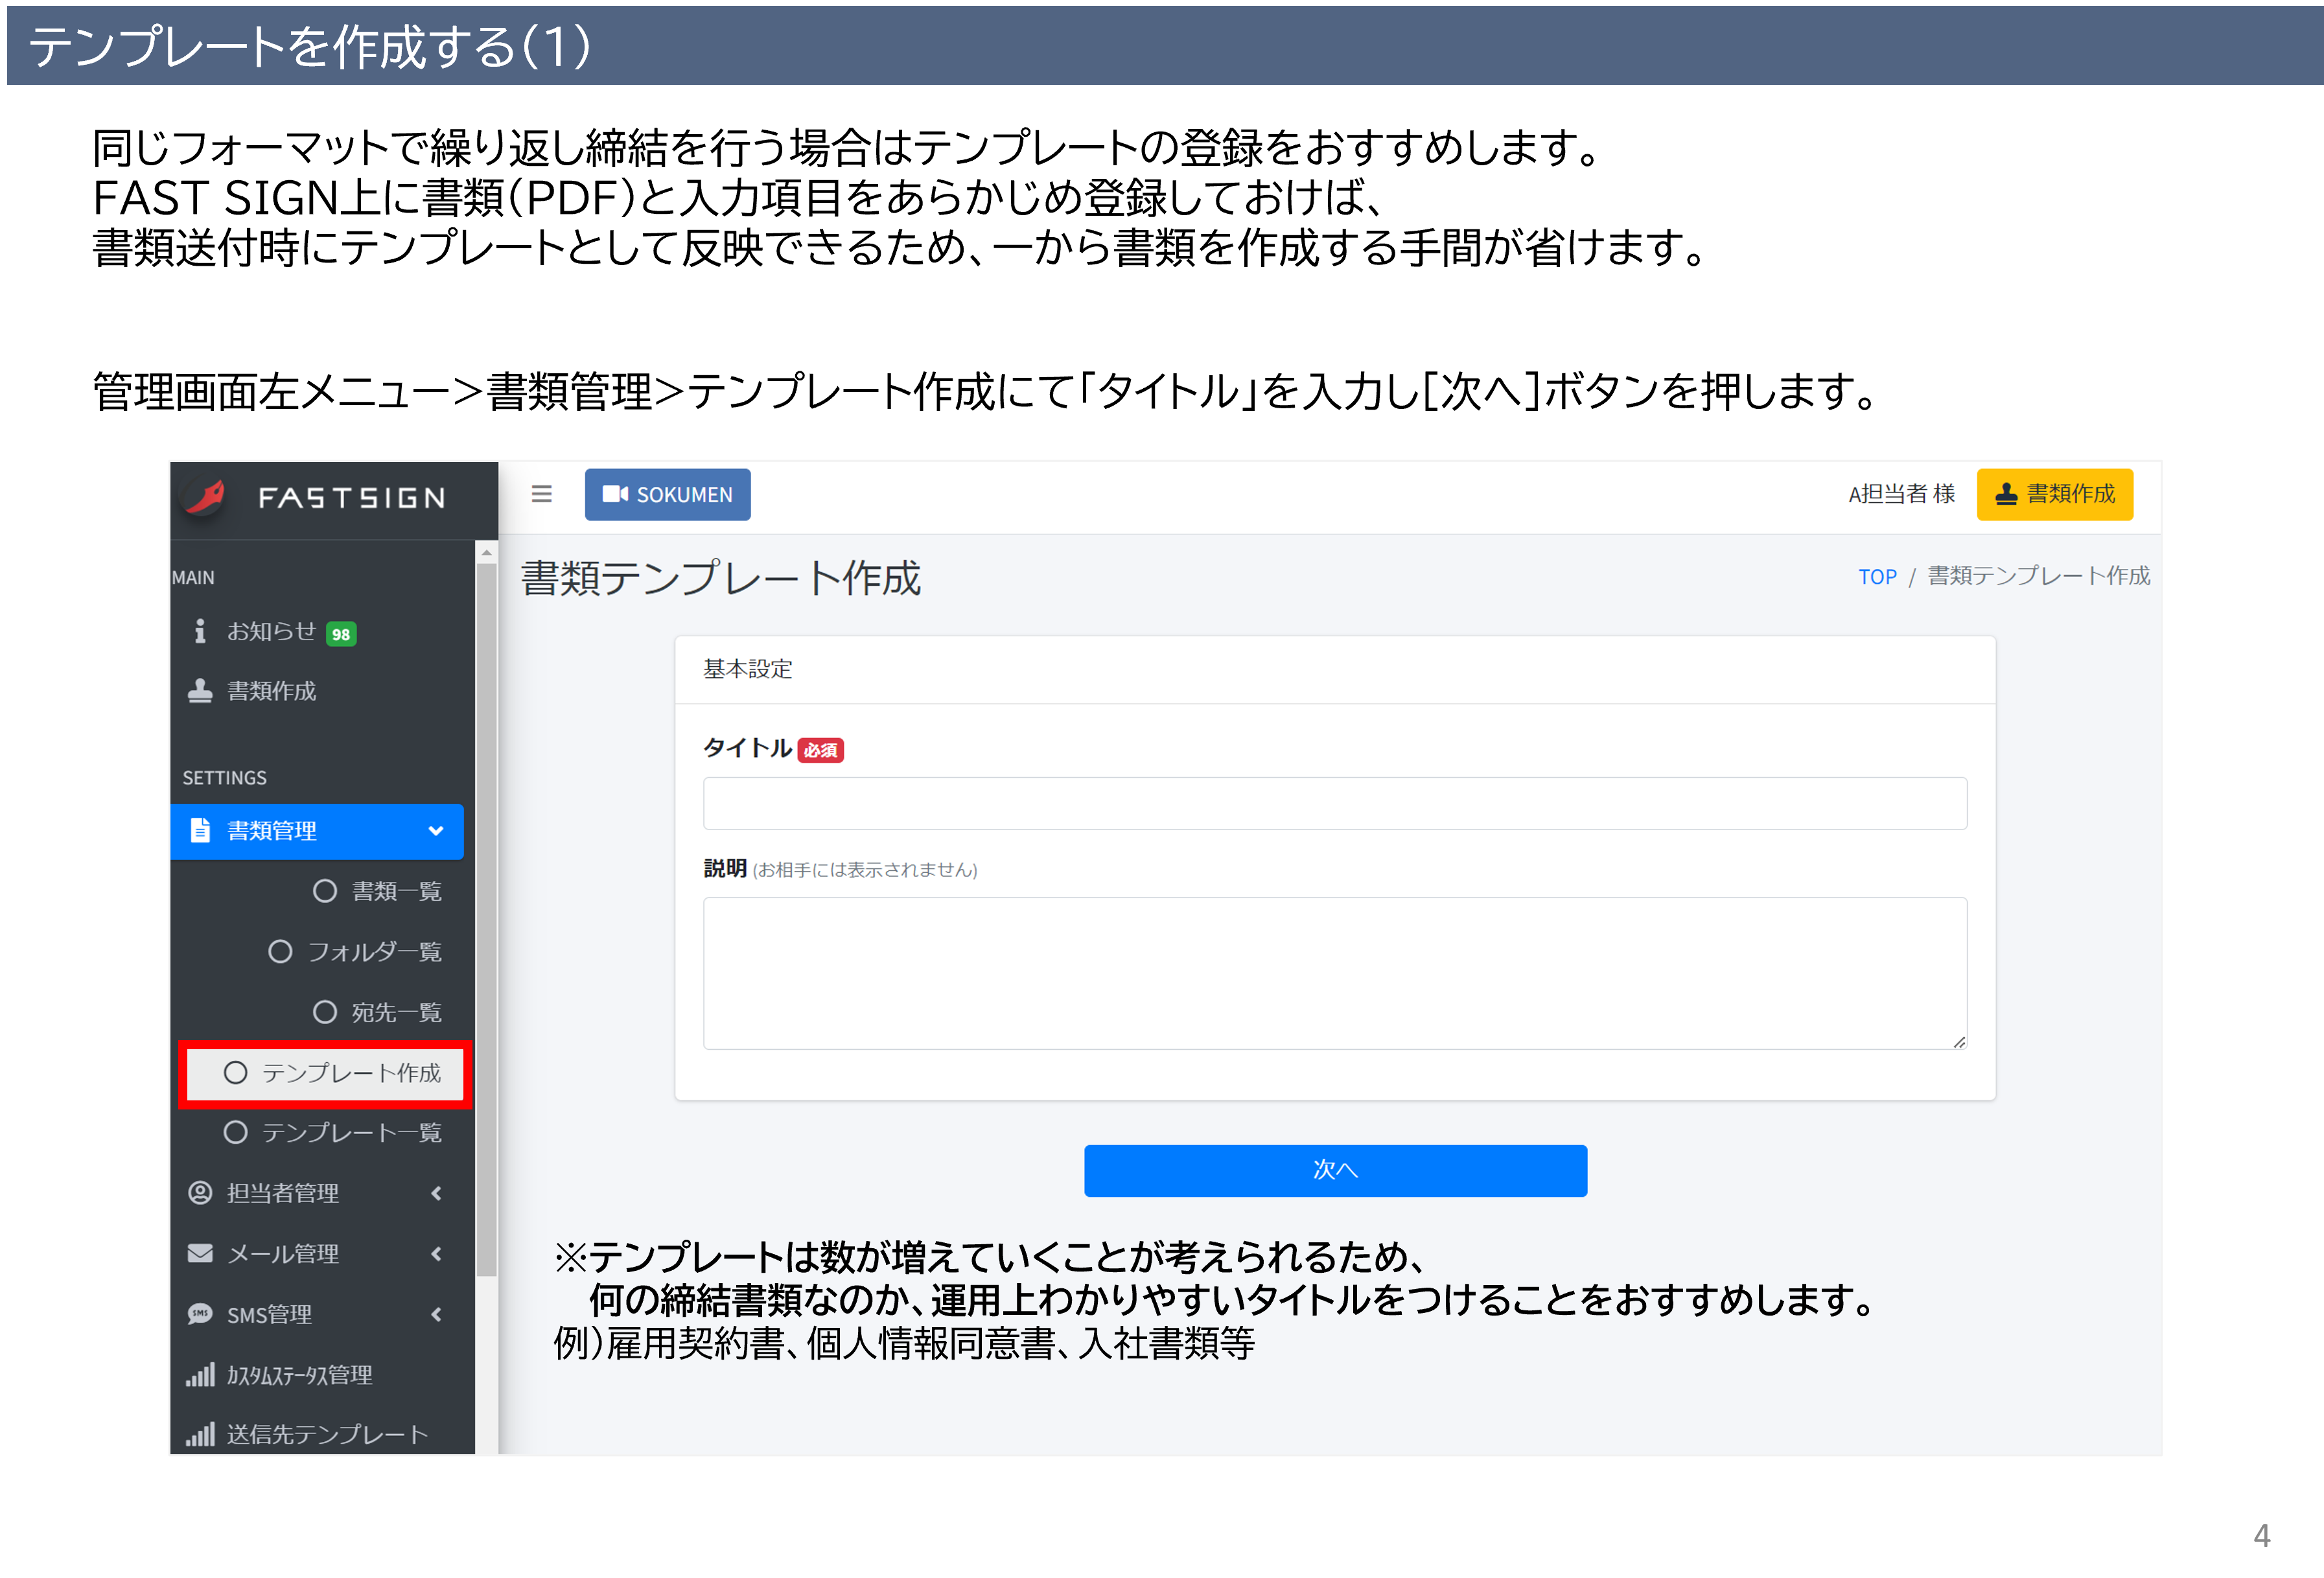2324x1578 pixels.
Task: Click the お知らせ info icon
Action: 200,631
